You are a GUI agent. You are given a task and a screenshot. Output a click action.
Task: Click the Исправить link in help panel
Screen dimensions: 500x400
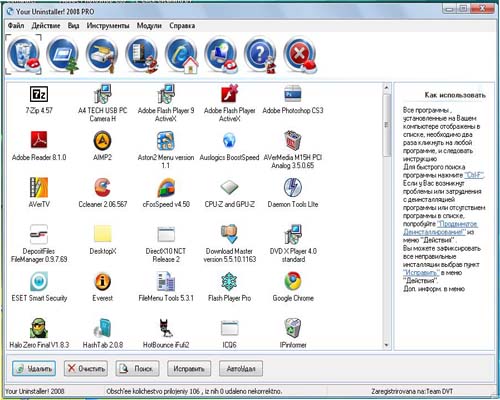point(421,273)
